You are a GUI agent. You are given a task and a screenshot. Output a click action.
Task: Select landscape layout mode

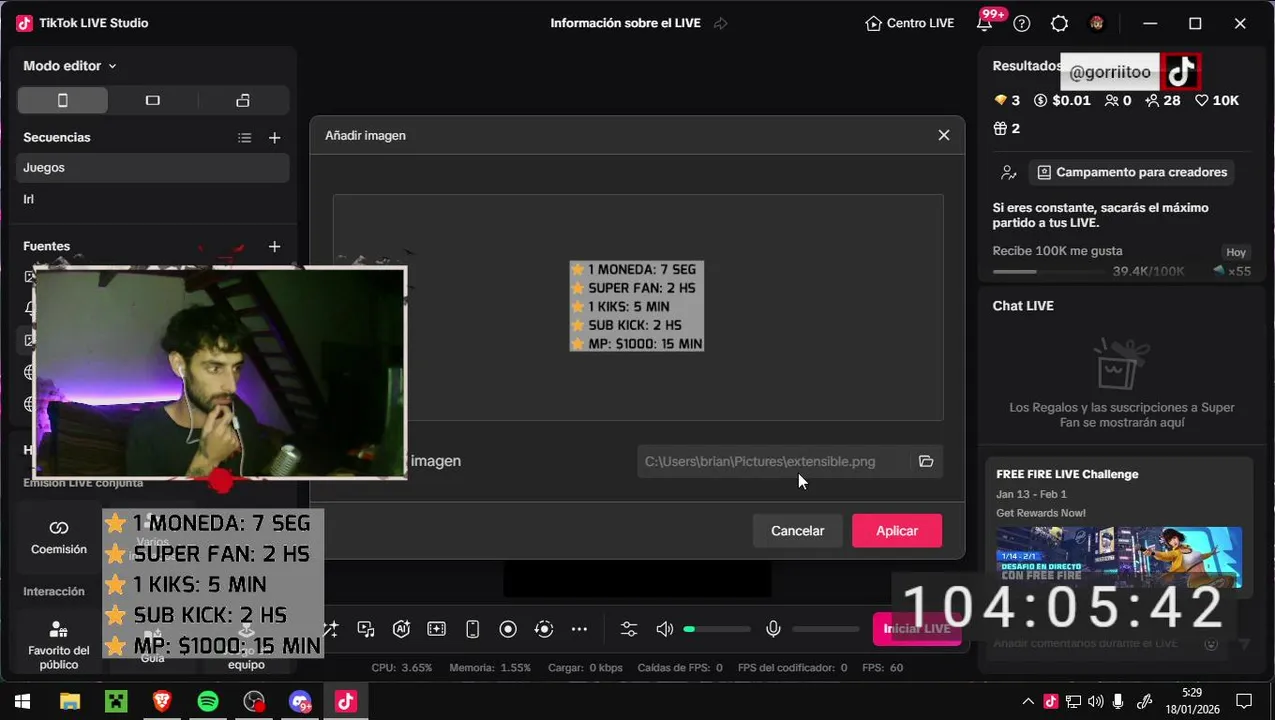point(153,100)
